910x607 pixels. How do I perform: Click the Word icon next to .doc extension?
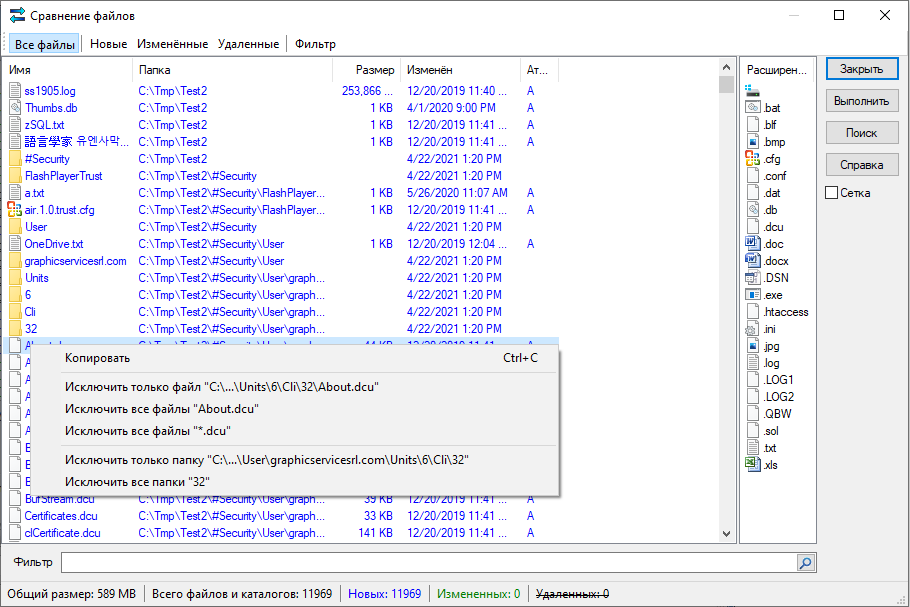[753, 243]
